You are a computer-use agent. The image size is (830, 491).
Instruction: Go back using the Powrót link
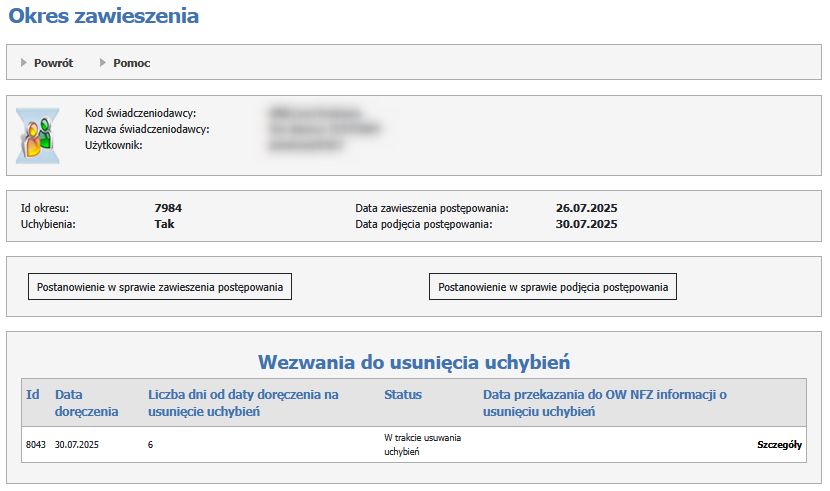53,63
